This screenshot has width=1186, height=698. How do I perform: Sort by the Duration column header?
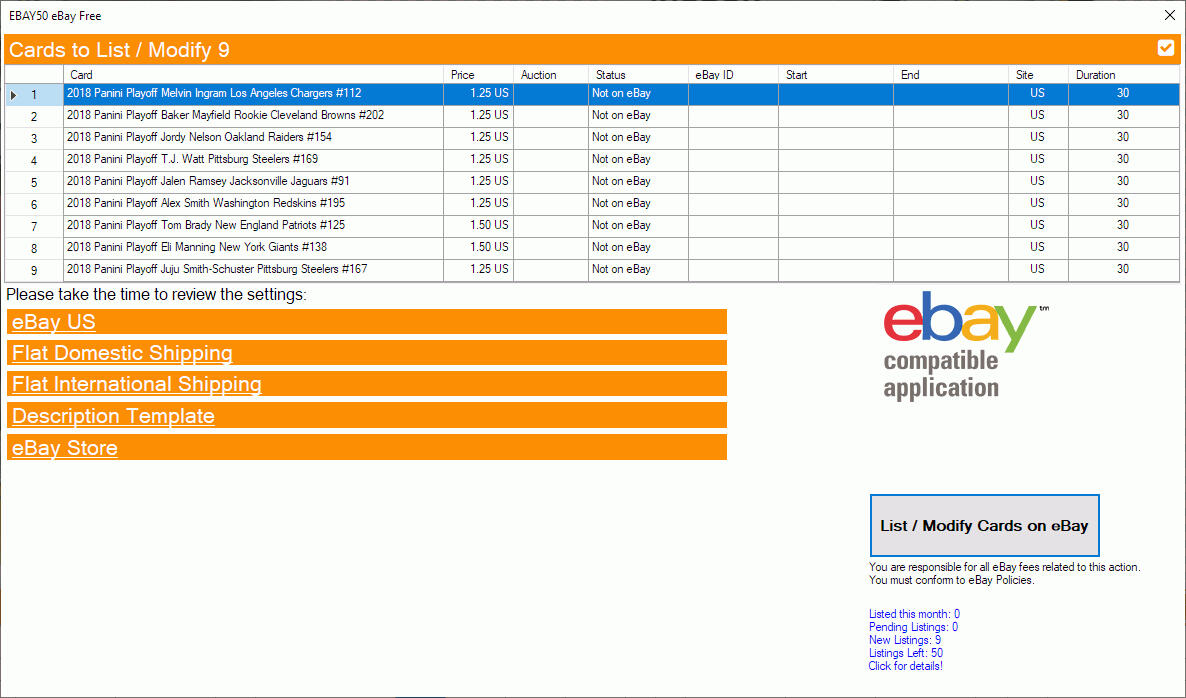pos(1124,75)
